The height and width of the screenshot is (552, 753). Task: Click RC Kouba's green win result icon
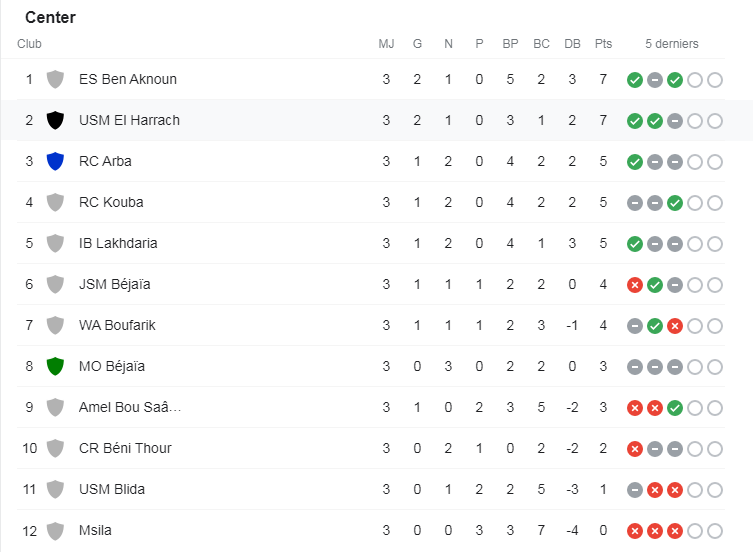(674, 203)
